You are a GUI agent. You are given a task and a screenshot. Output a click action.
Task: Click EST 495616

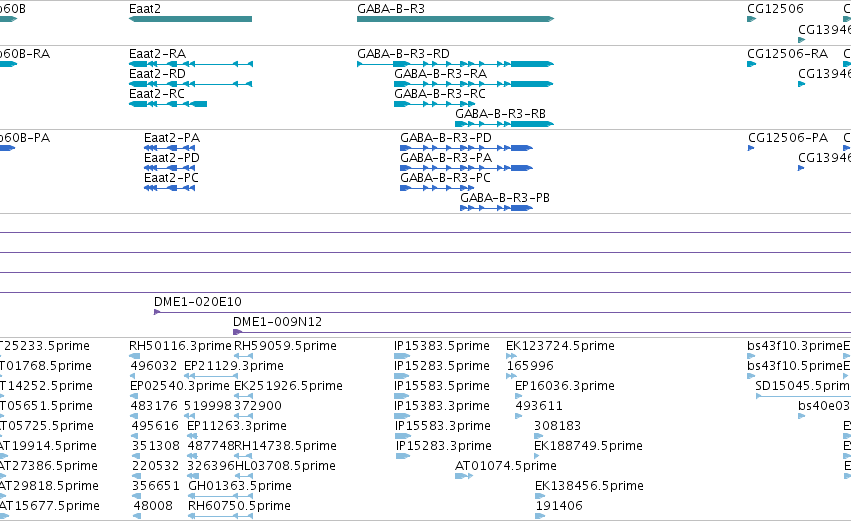tap(155, 426)
